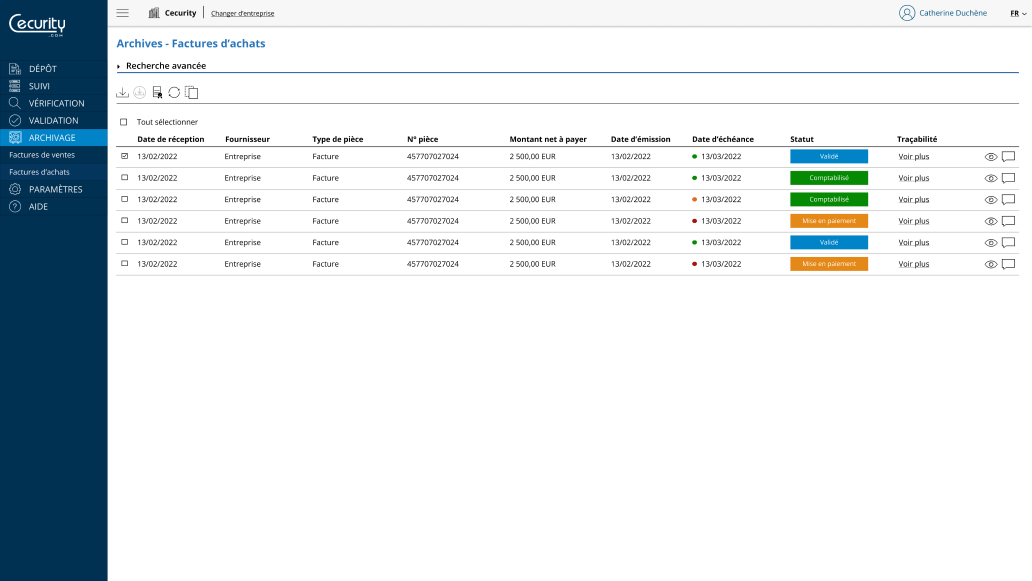Click the greyed circular download icon
The height and width of the screenshot is (581, 1032).
[140, 93]
